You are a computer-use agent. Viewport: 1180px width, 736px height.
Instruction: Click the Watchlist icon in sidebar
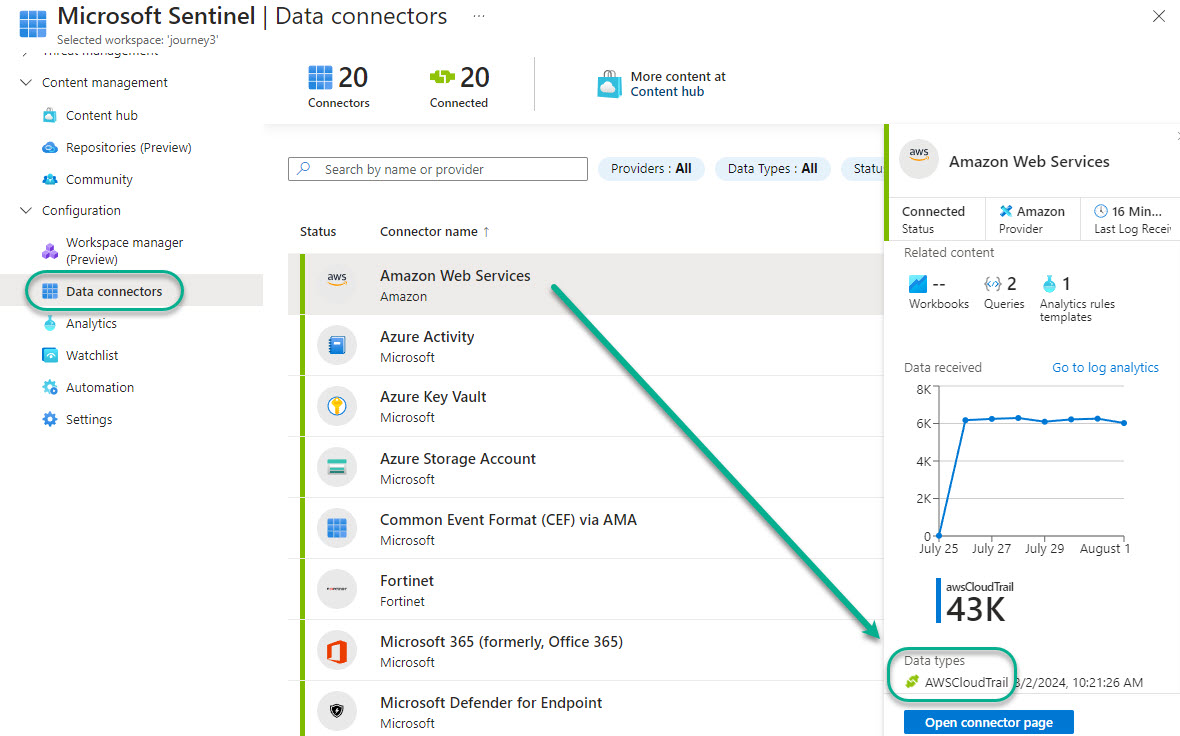click(x=50, y=356)
